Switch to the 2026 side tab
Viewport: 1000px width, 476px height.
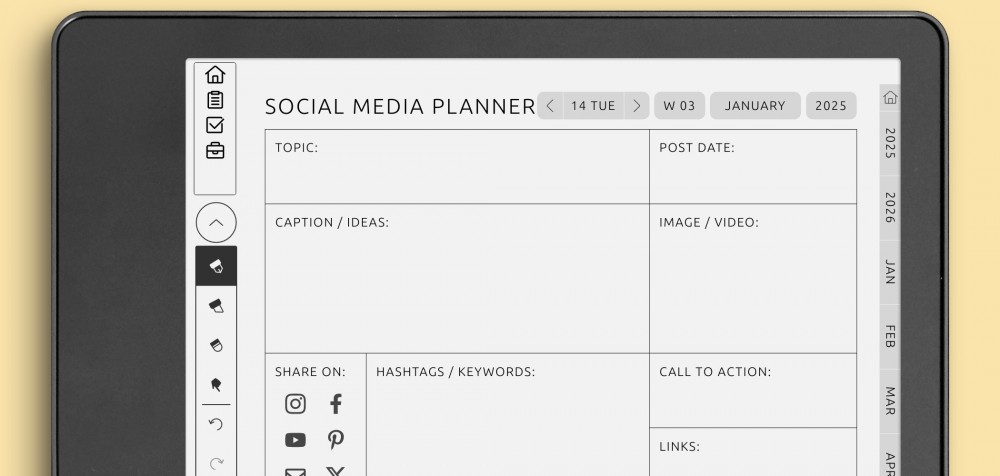(x=890, y=207)
